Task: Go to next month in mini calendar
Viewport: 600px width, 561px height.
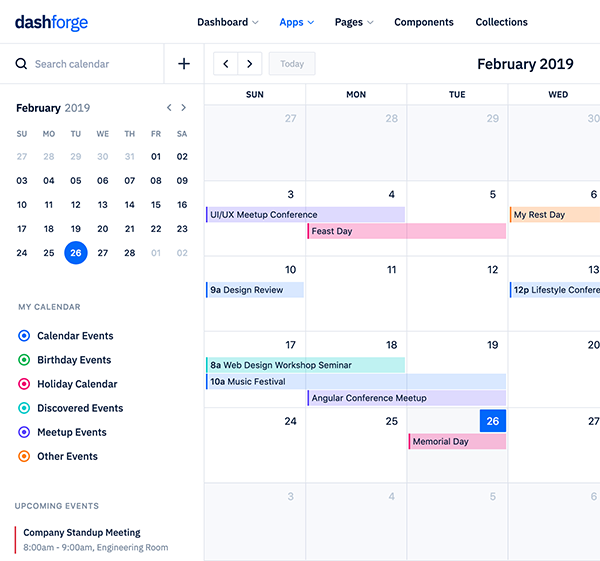Action: [183, 108]
